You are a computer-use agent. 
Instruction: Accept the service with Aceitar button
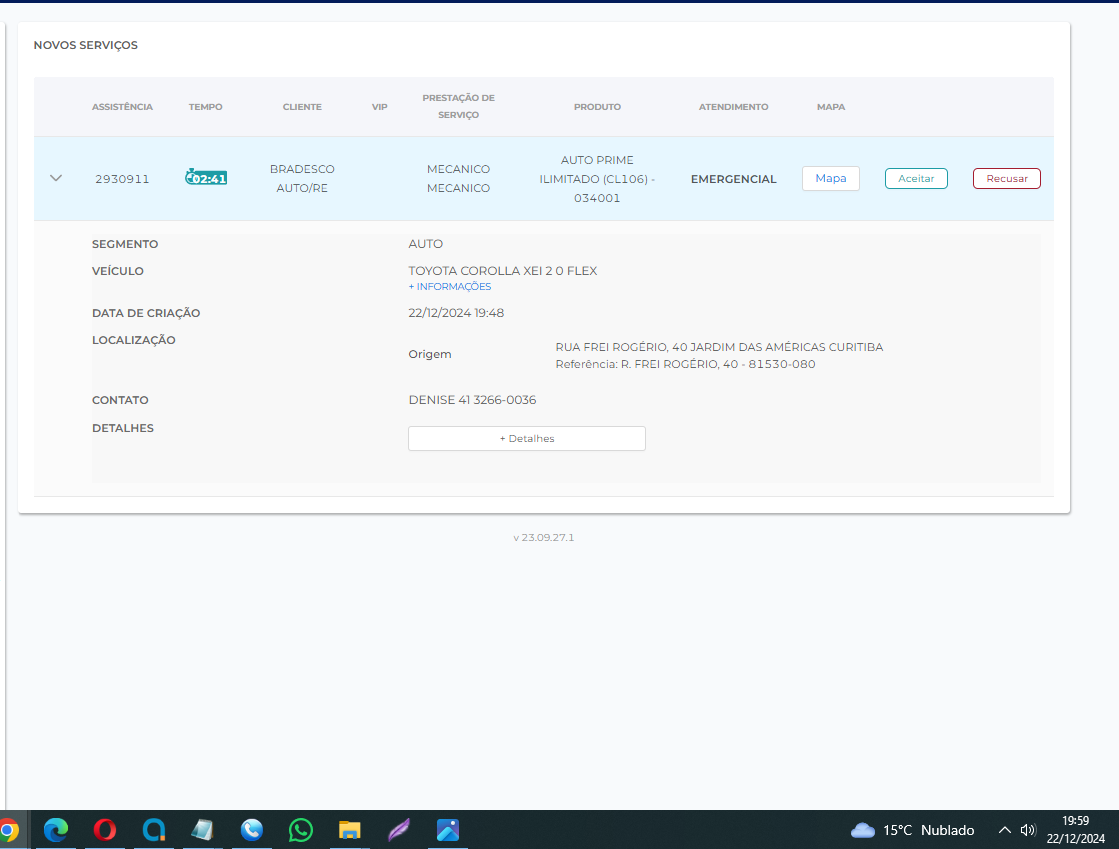point(916,178)
